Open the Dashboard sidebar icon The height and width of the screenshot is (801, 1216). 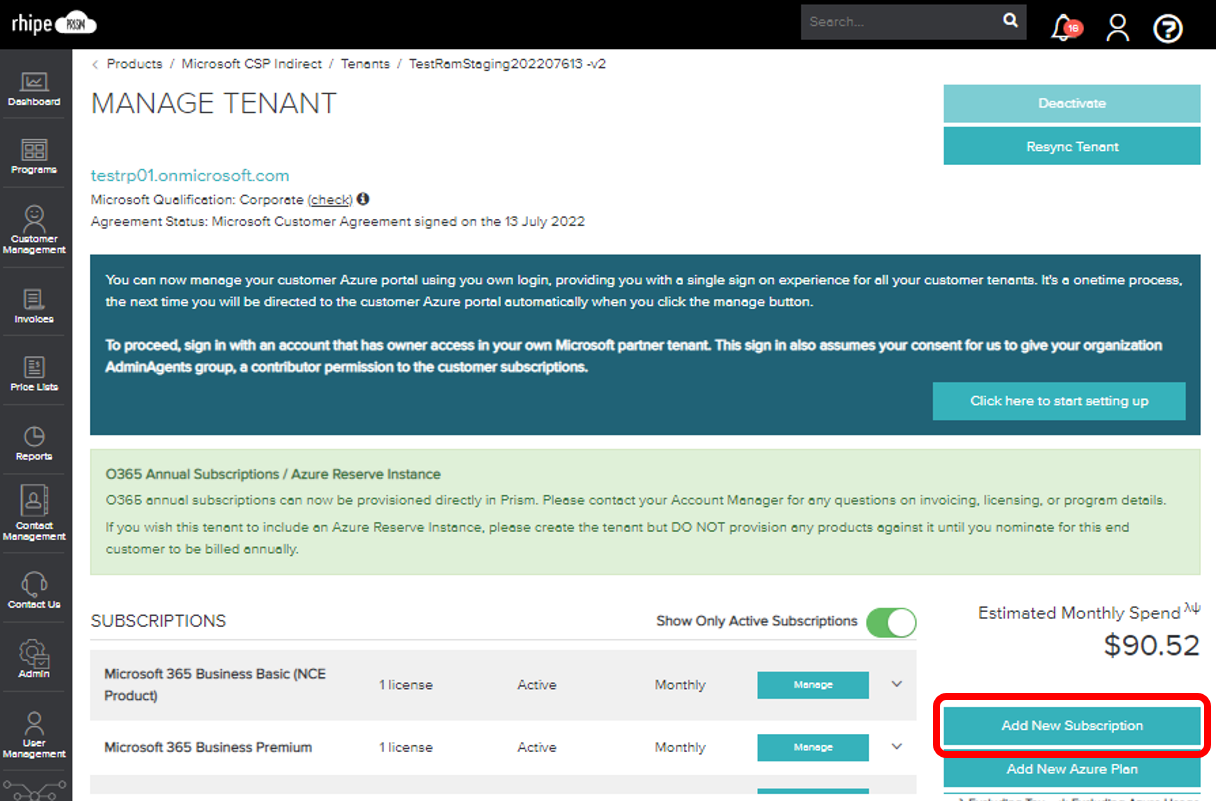click(x=34, y=88)
